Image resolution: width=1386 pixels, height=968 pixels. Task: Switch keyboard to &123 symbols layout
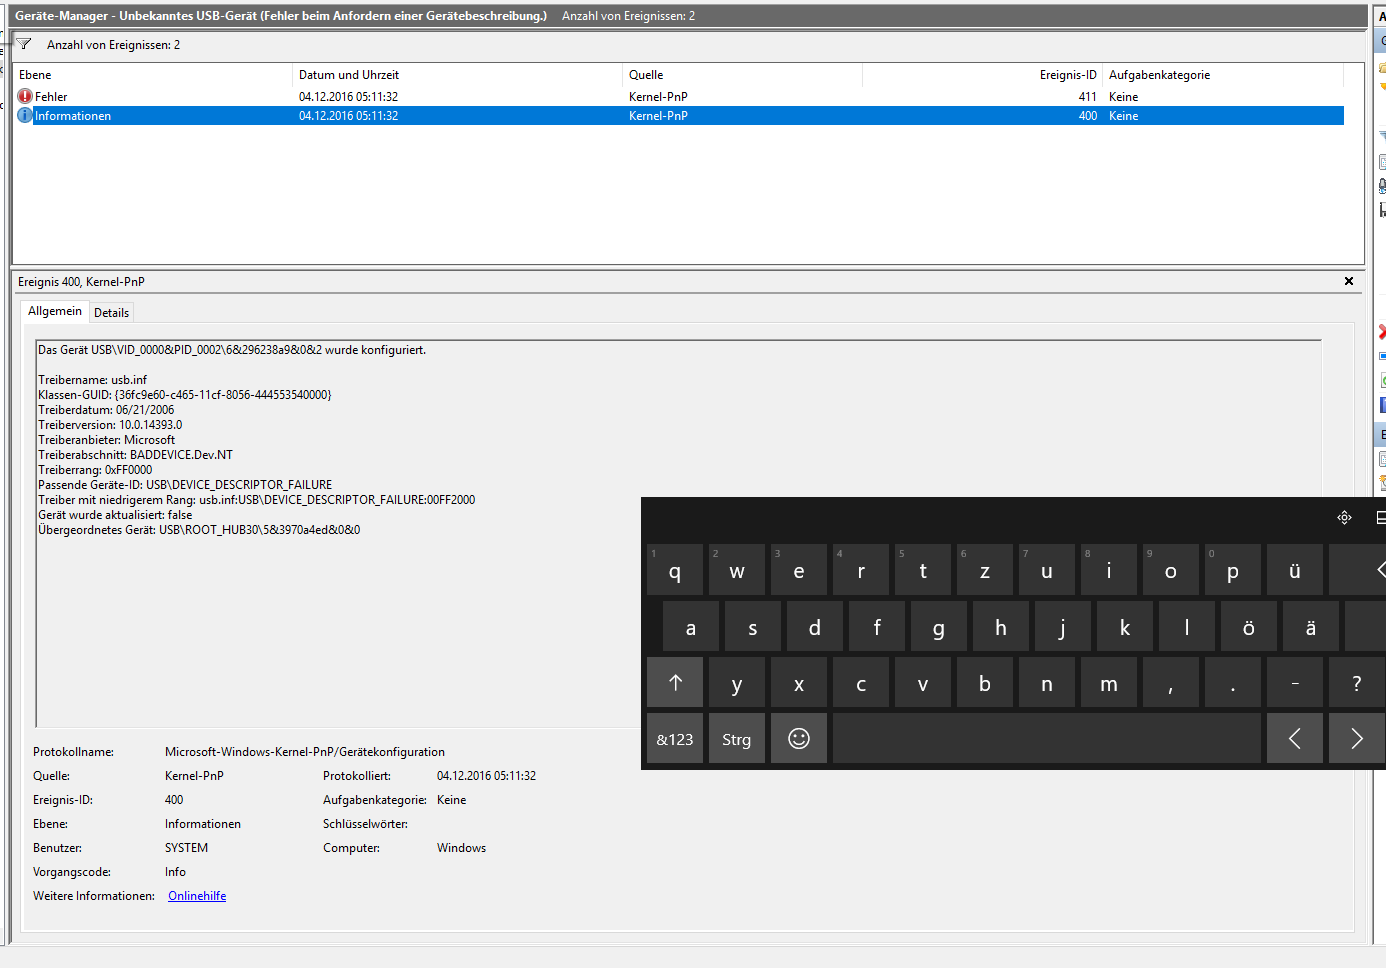[x=675, y=739]
